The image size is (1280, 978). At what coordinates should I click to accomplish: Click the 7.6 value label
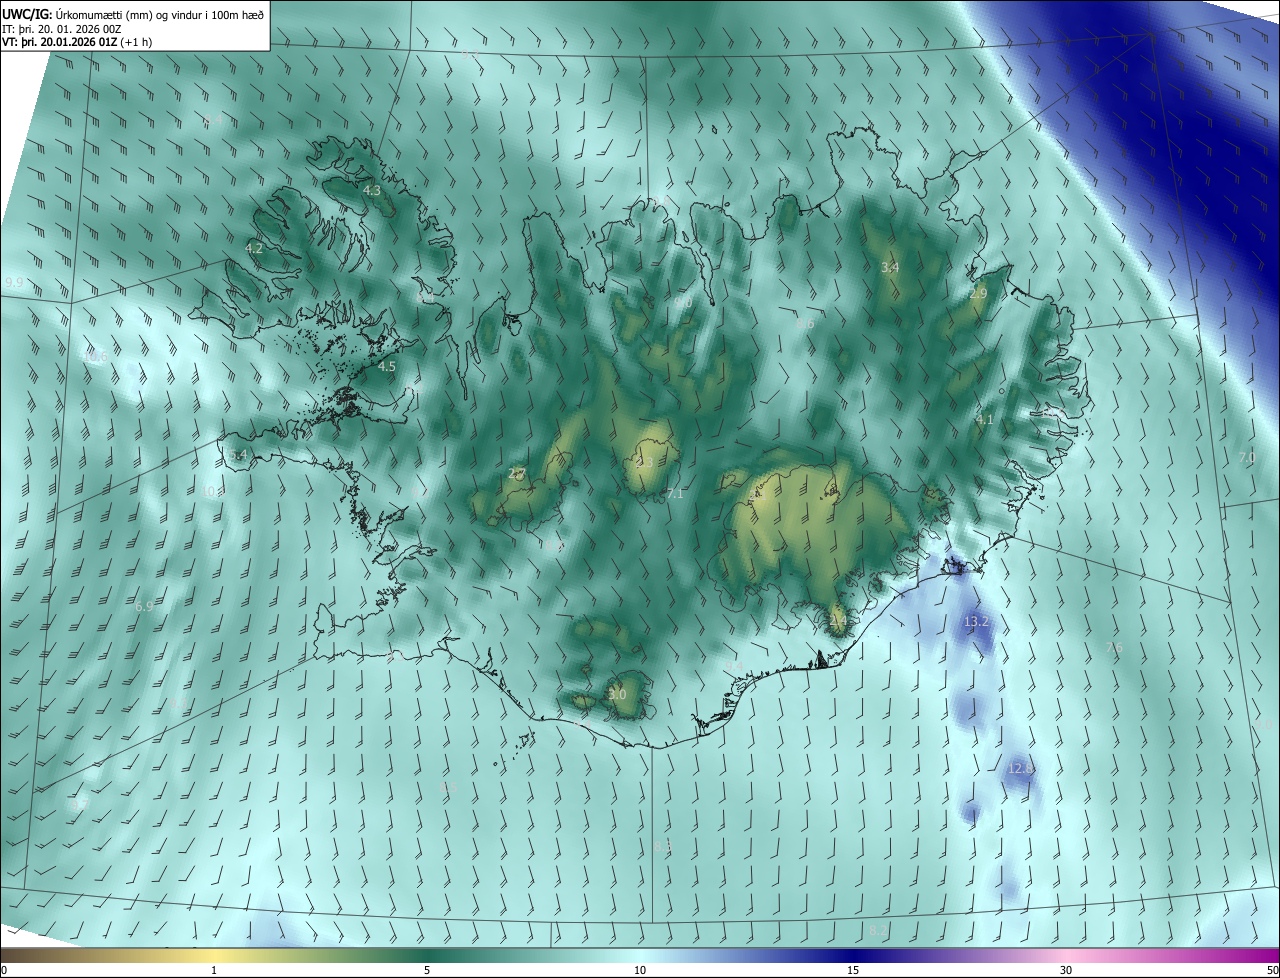point(1114,648)
